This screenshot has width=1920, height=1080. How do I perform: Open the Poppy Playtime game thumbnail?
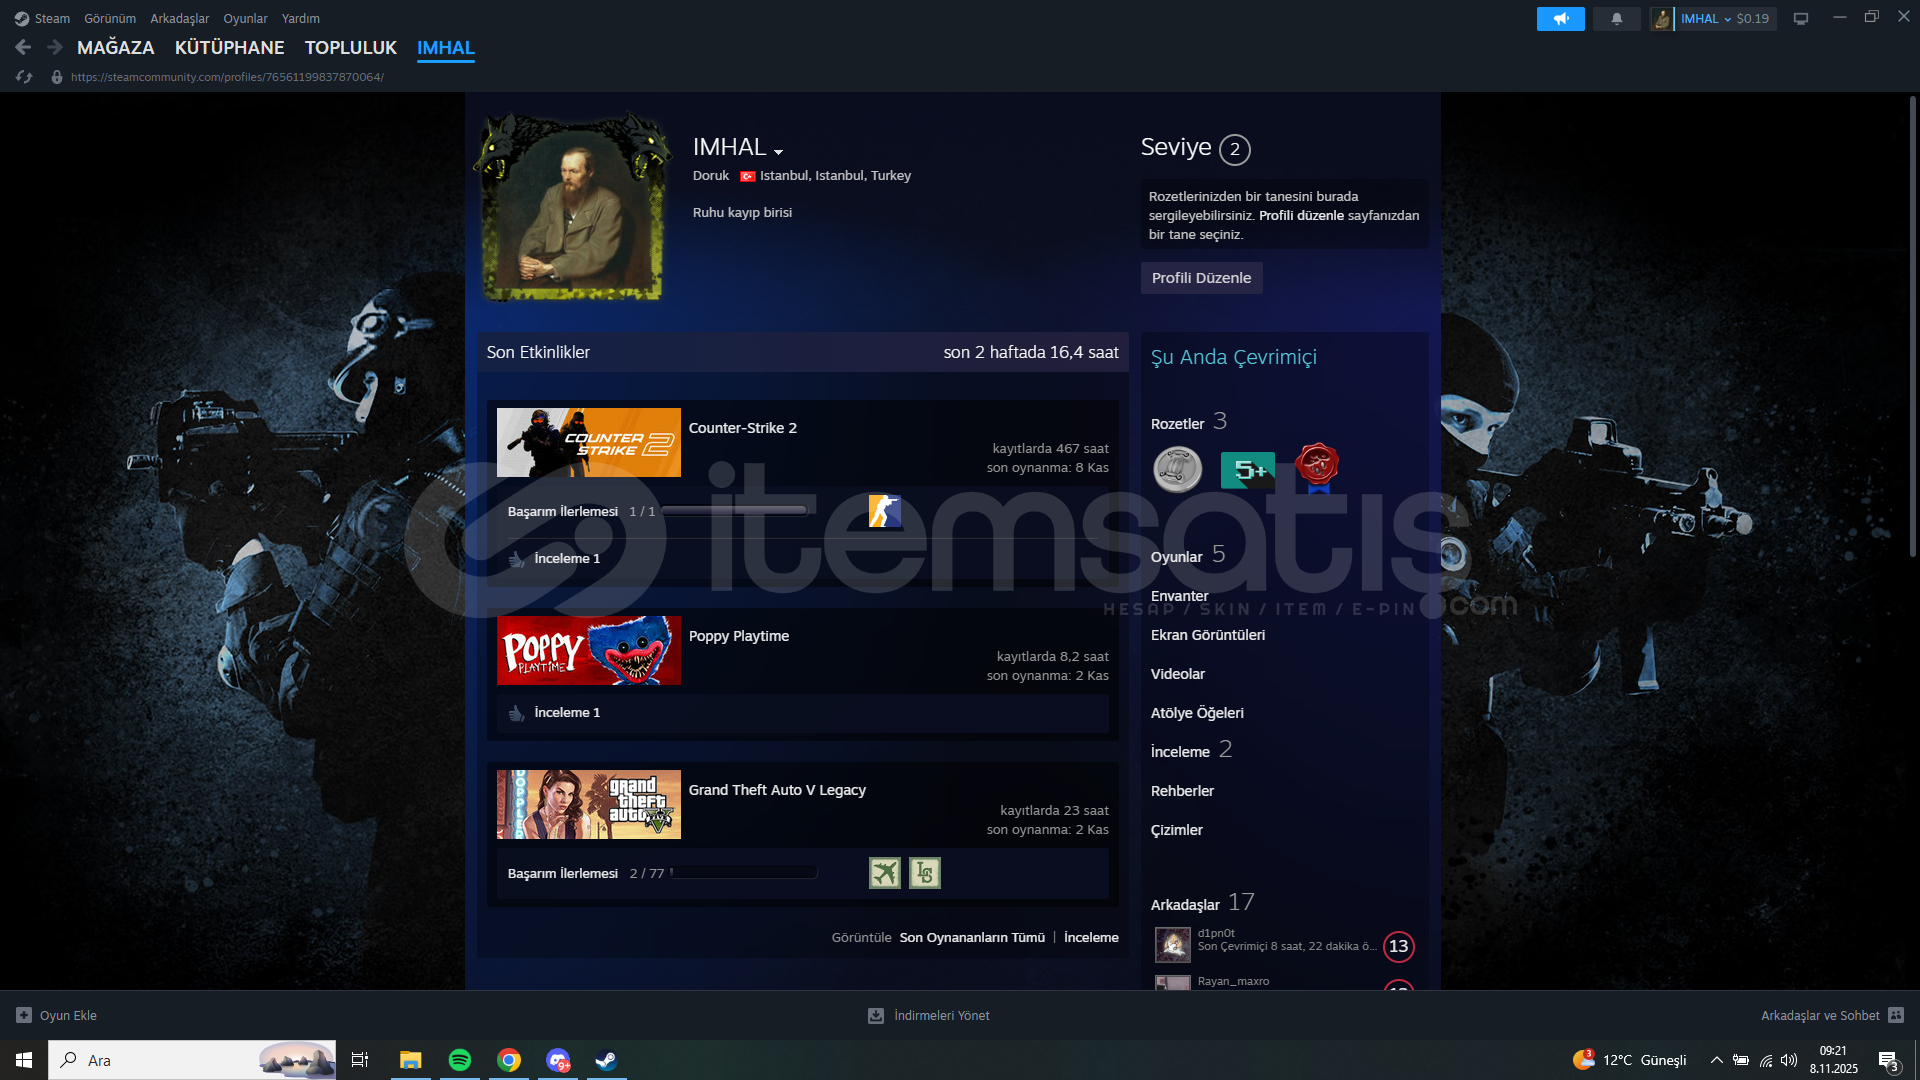click(x=588, y=651)
